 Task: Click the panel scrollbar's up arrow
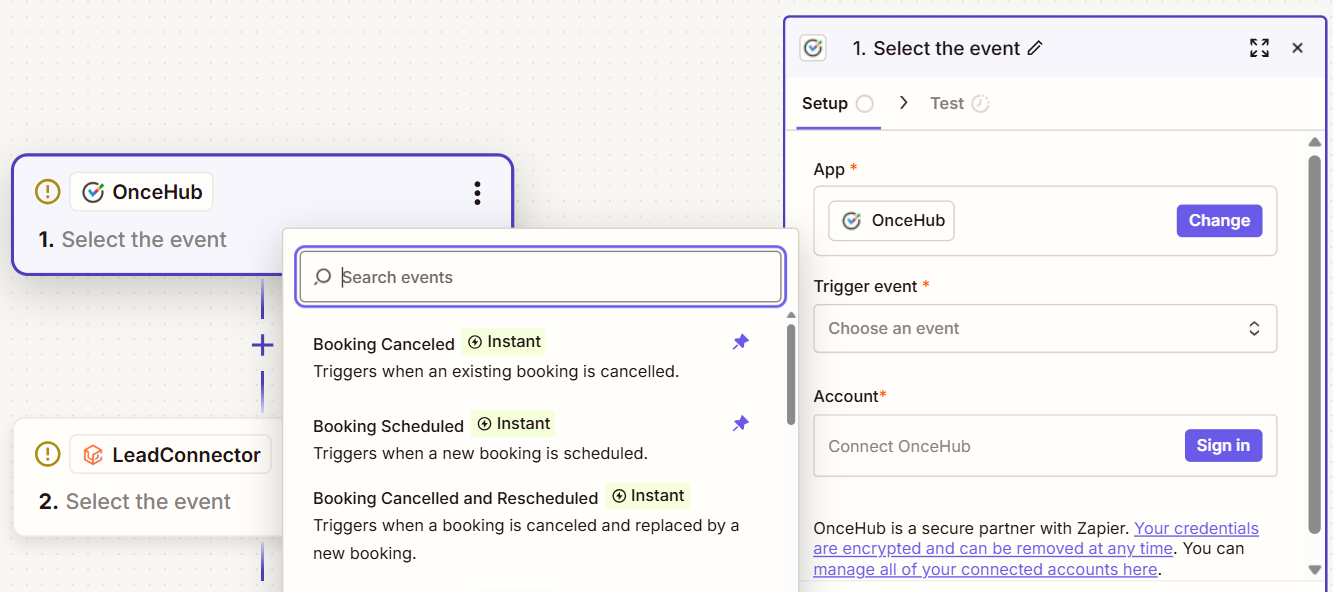tap(1315, 143)
